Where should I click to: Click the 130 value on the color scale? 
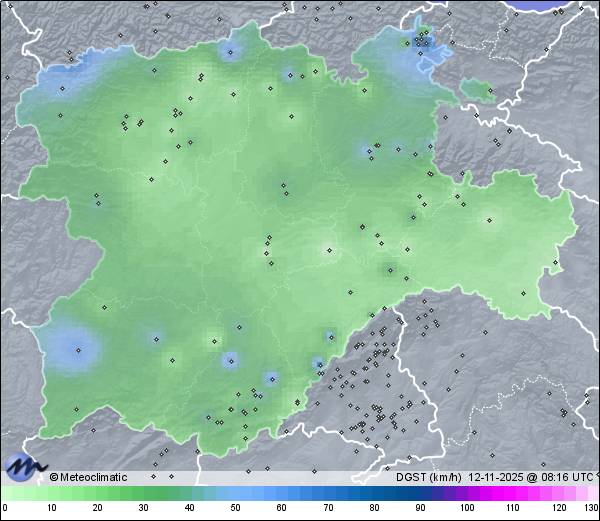click(590, 508)
